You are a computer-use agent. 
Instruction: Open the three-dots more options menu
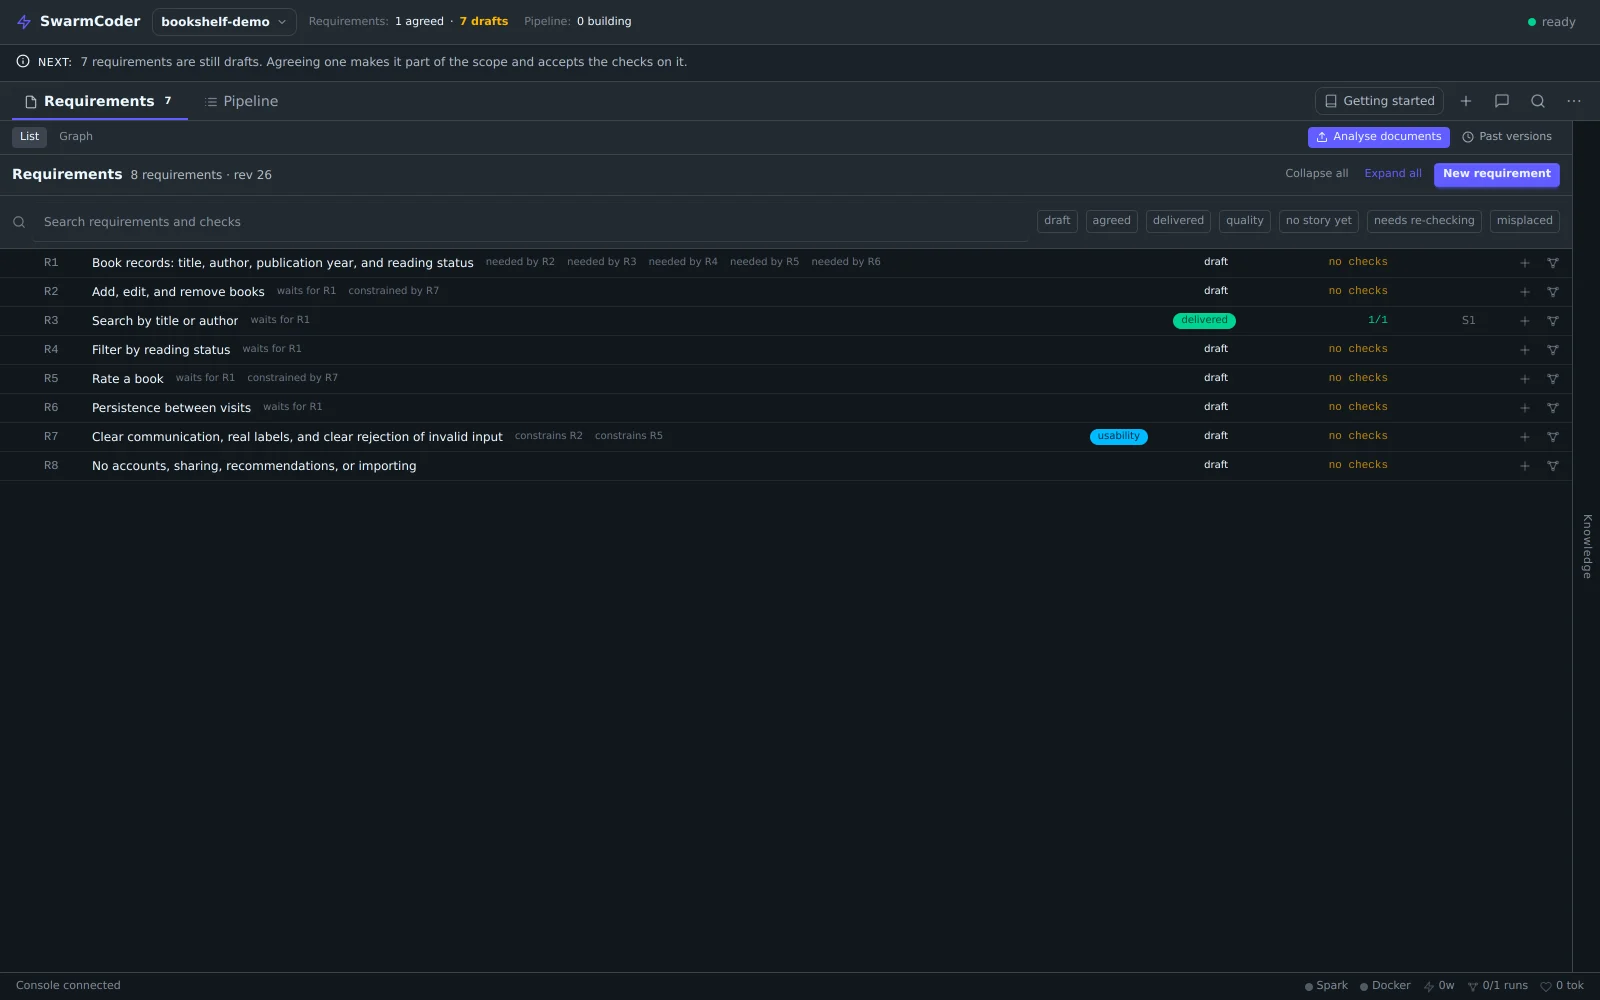point(1574,101)
